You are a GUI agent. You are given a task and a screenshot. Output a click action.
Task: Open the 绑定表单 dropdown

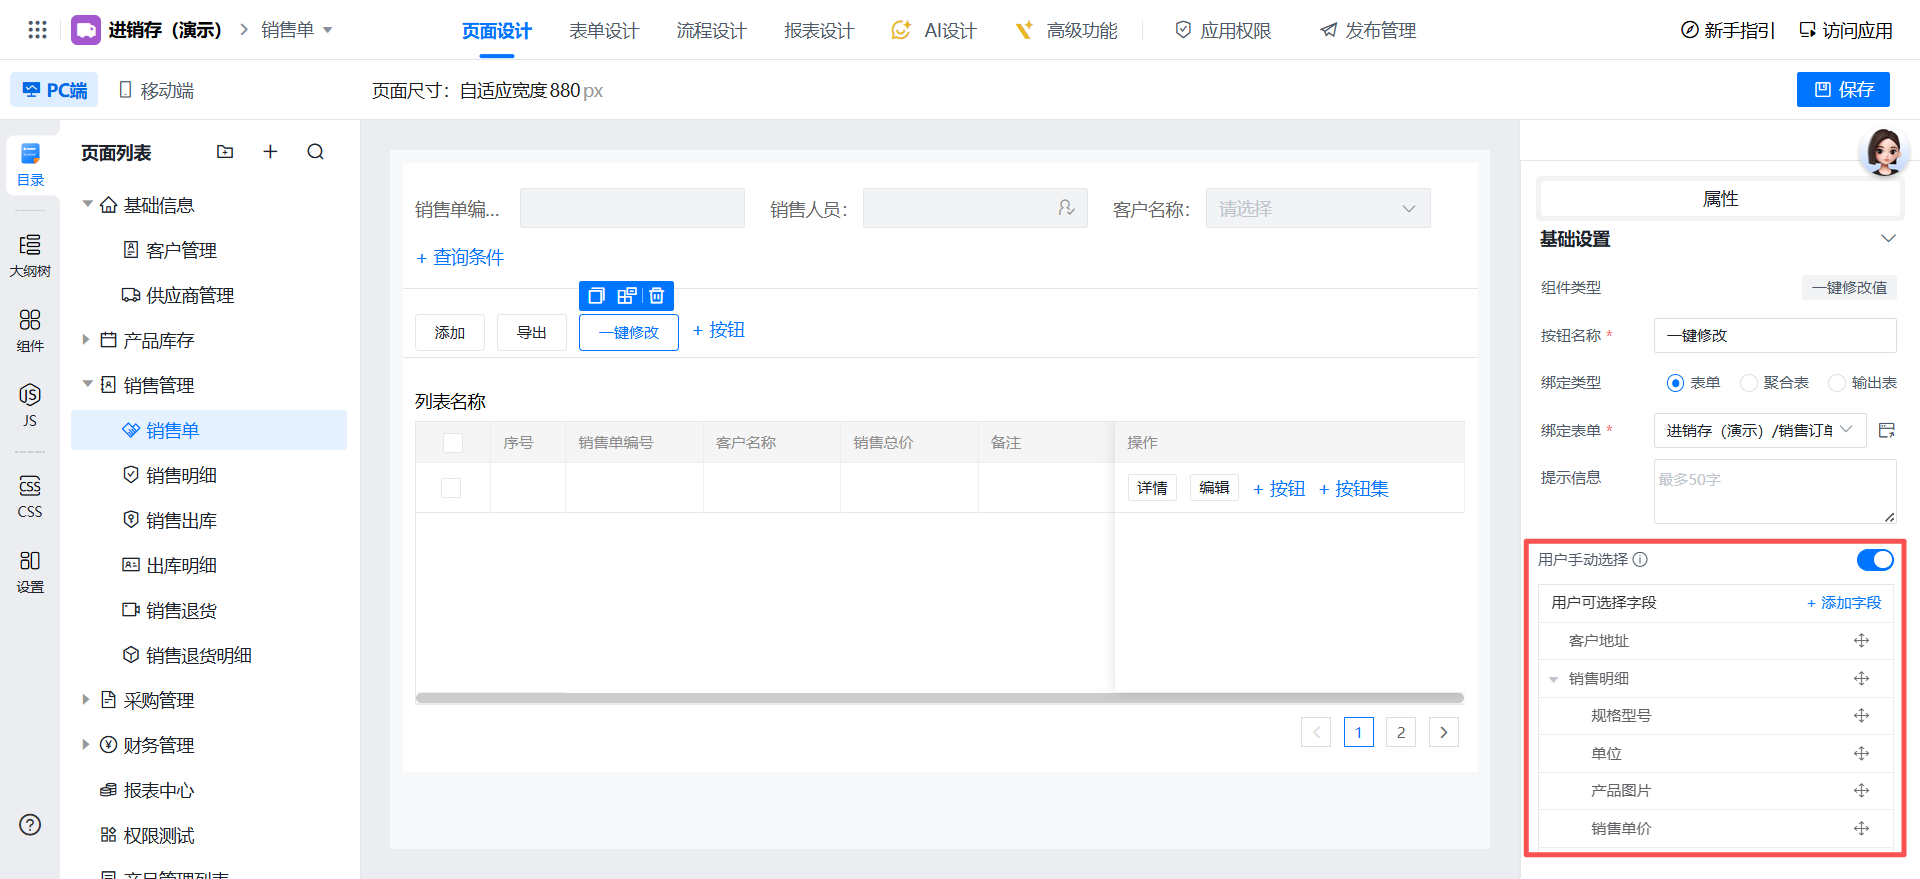pyautogui.click(x=1759, y=430)
